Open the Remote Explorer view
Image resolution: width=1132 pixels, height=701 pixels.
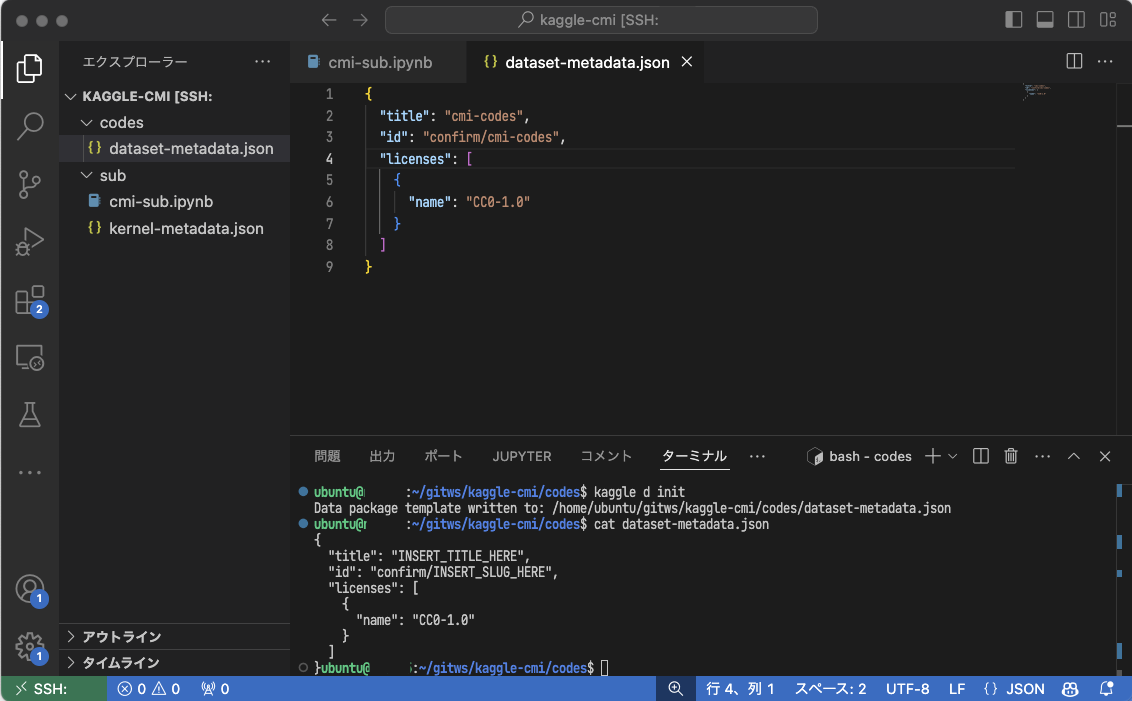pyautogui.click(x=30, y=357)
